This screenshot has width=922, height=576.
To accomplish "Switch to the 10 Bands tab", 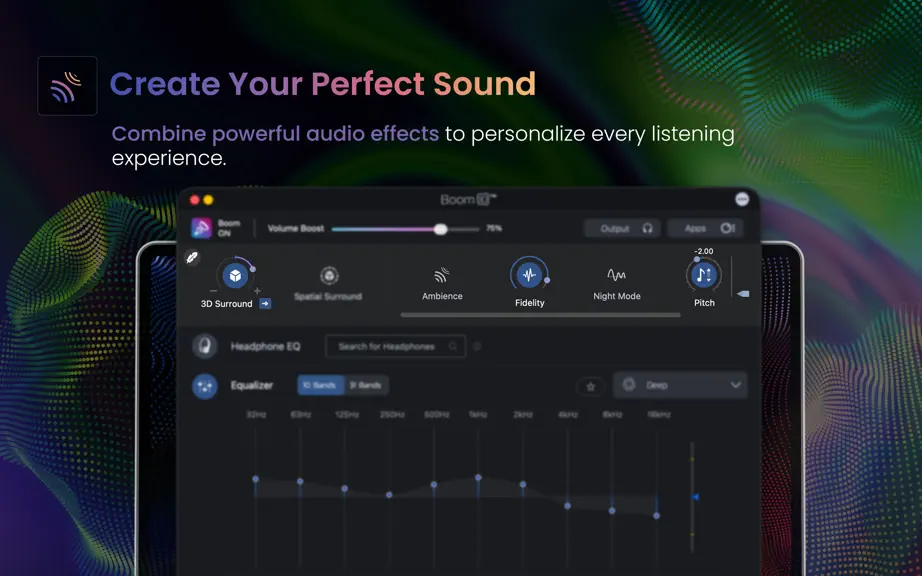I will [320, 386].
